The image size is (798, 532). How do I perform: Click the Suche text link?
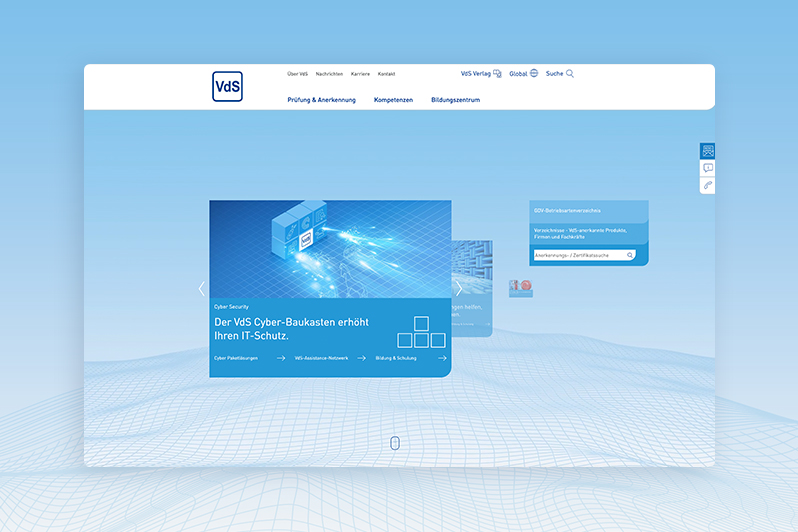pos(554,74)
